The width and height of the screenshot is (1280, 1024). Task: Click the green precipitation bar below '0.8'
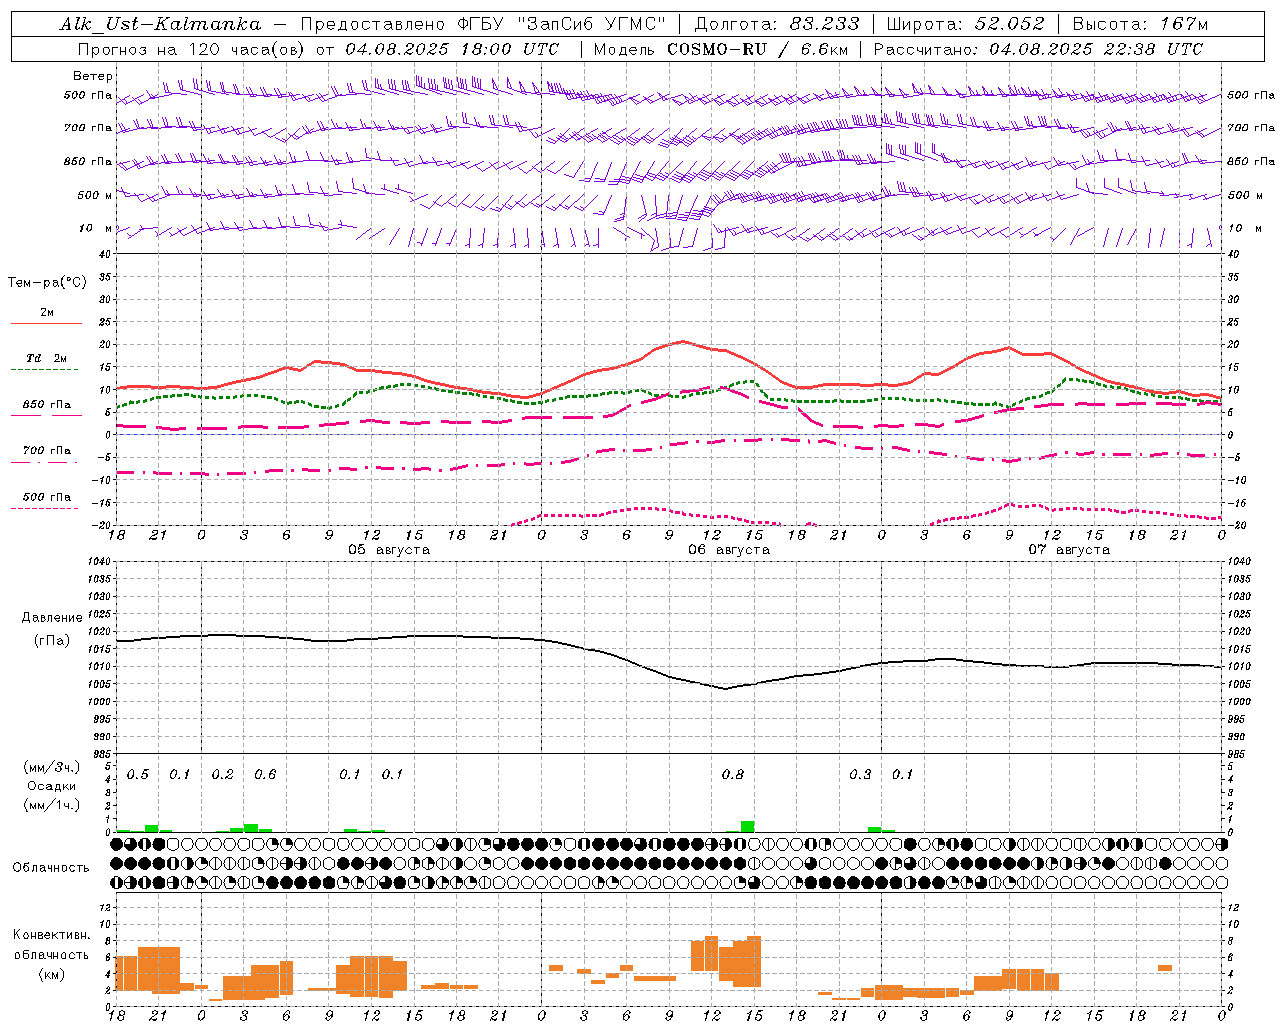748,827
